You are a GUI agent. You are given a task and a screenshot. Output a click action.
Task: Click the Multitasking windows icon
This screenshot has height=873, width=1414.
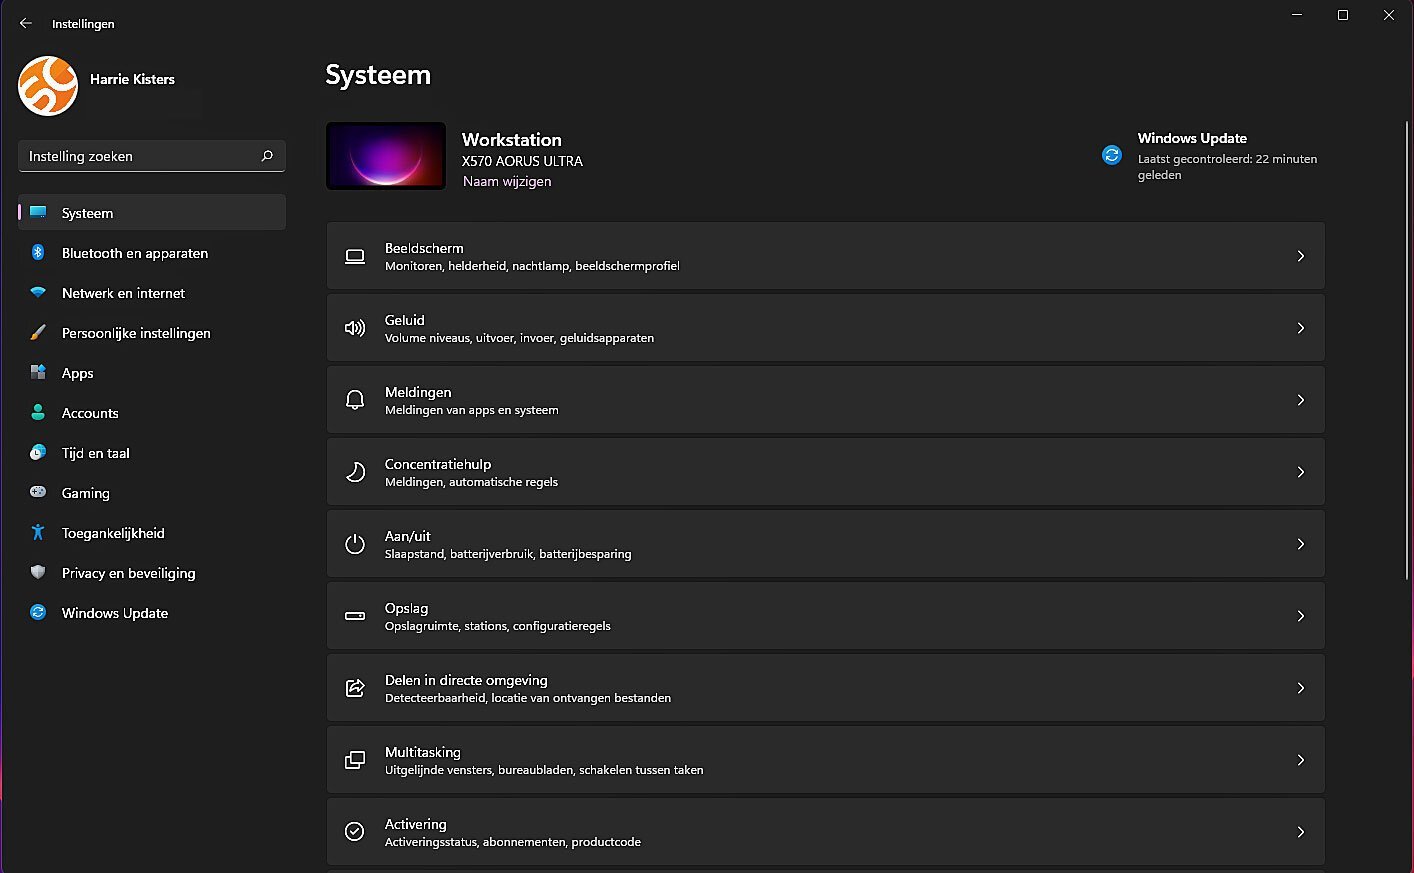pyautogui.click(x=355, y=760)
